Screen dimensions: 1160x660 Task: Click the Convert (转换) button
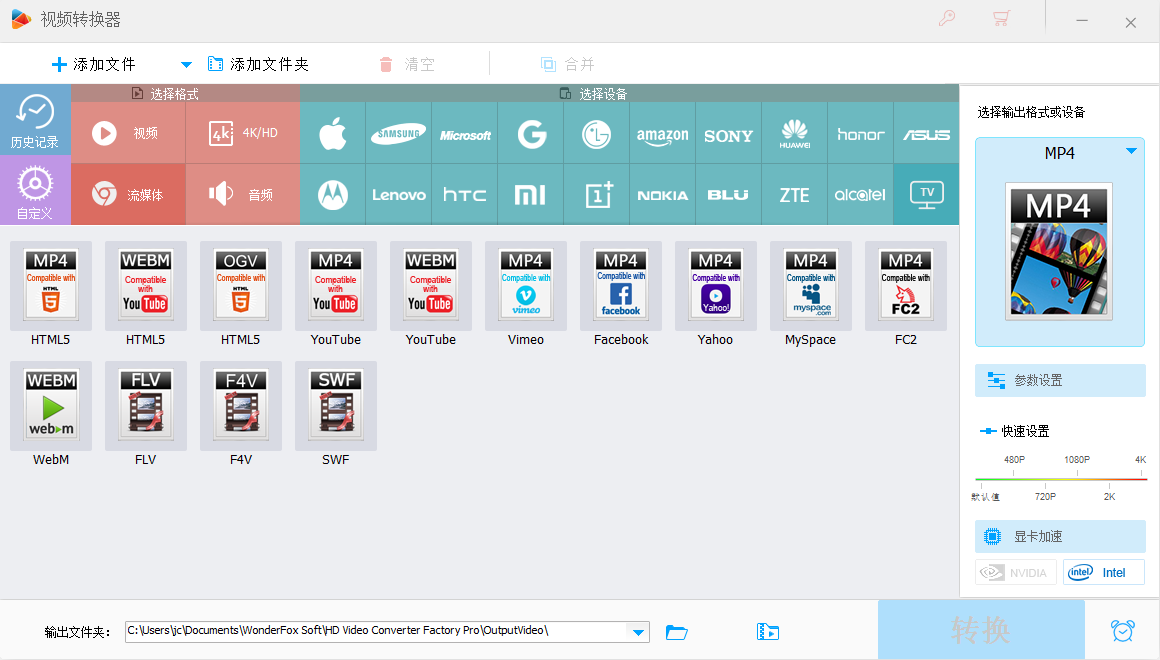click(x=981, y=630)
